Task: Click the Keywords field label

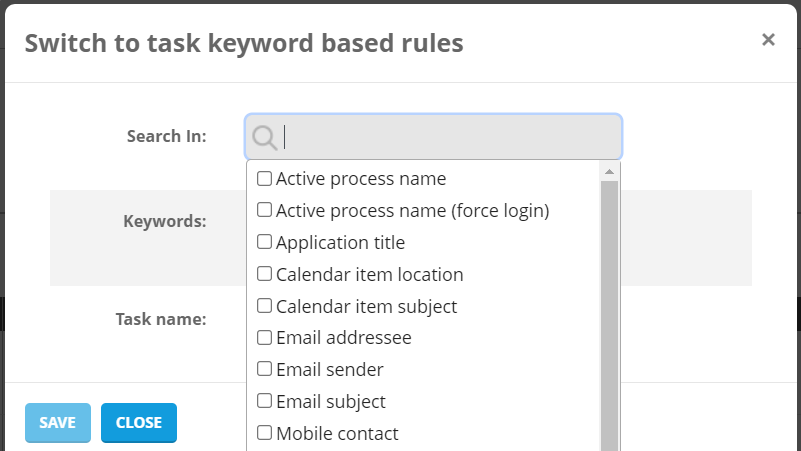Action: (165, 221)
